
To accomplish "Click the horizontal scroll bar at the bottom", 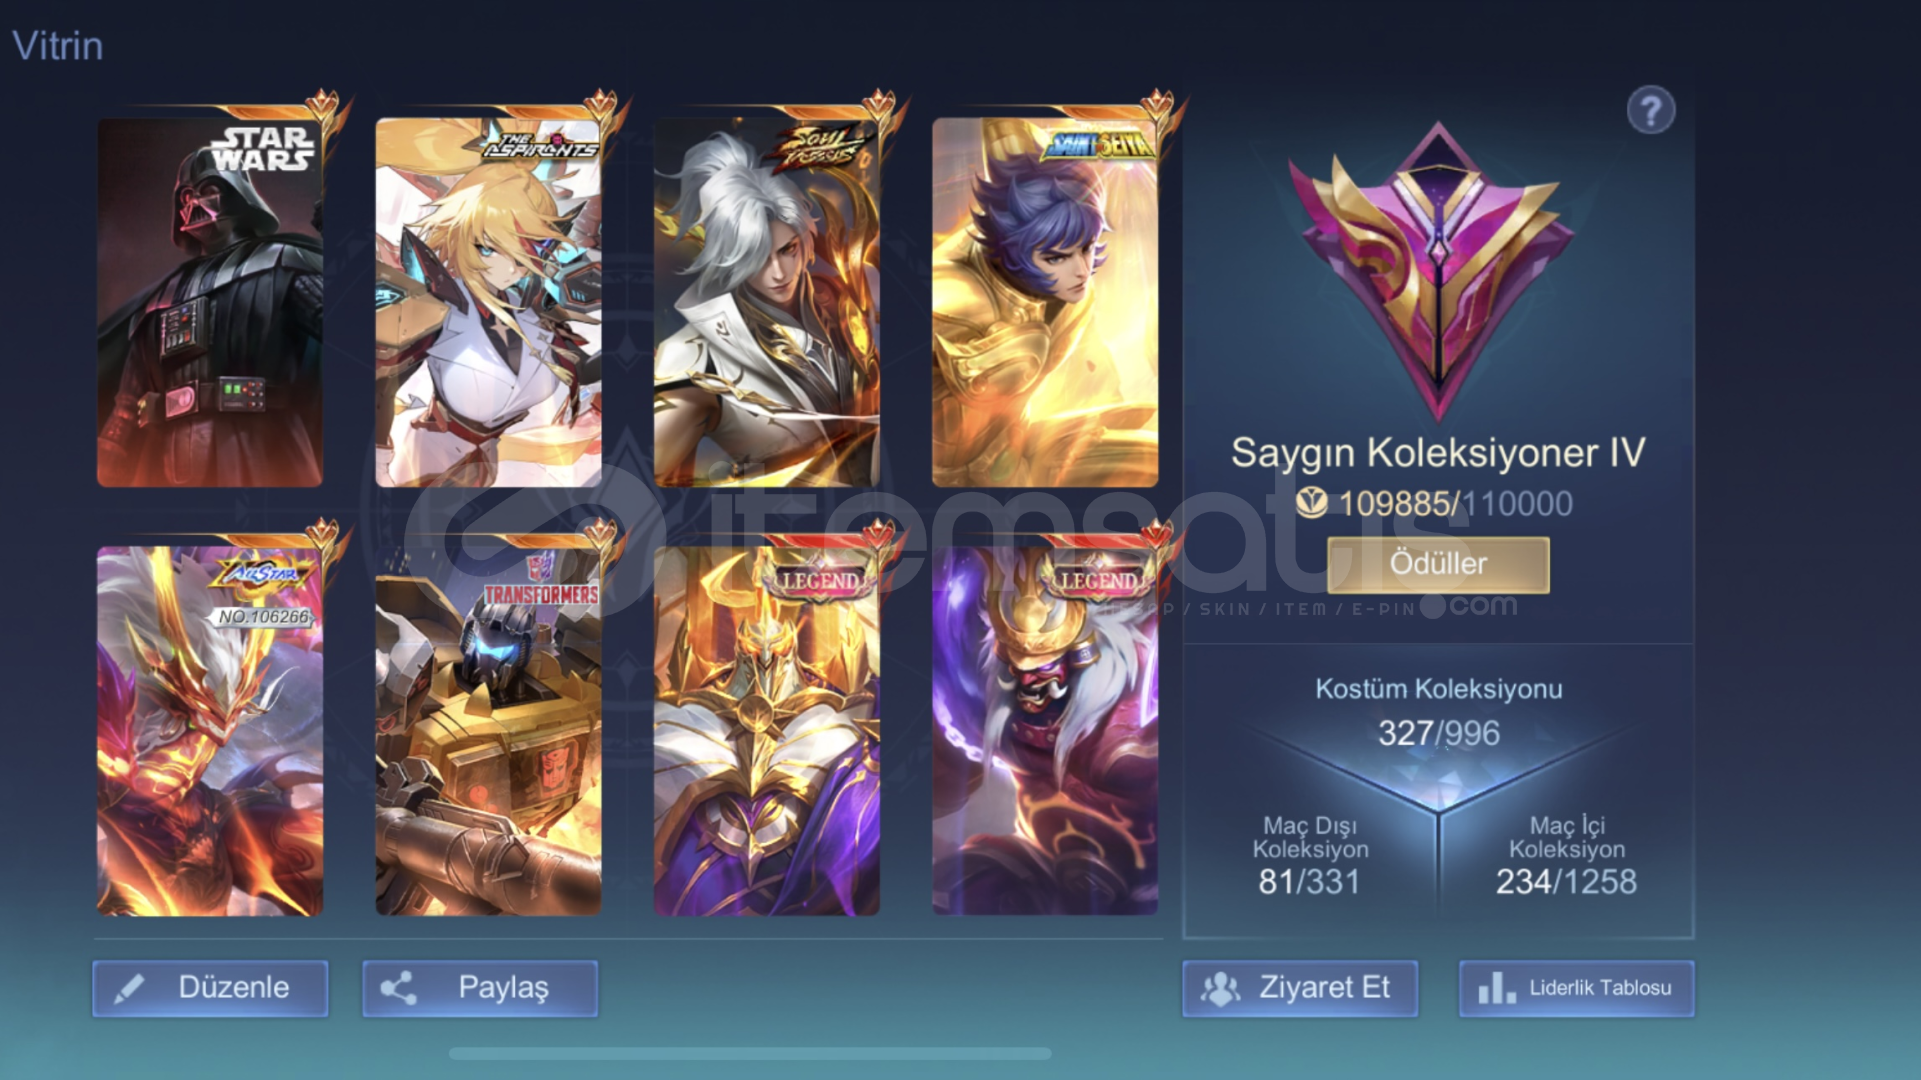I will [750, 1053].
